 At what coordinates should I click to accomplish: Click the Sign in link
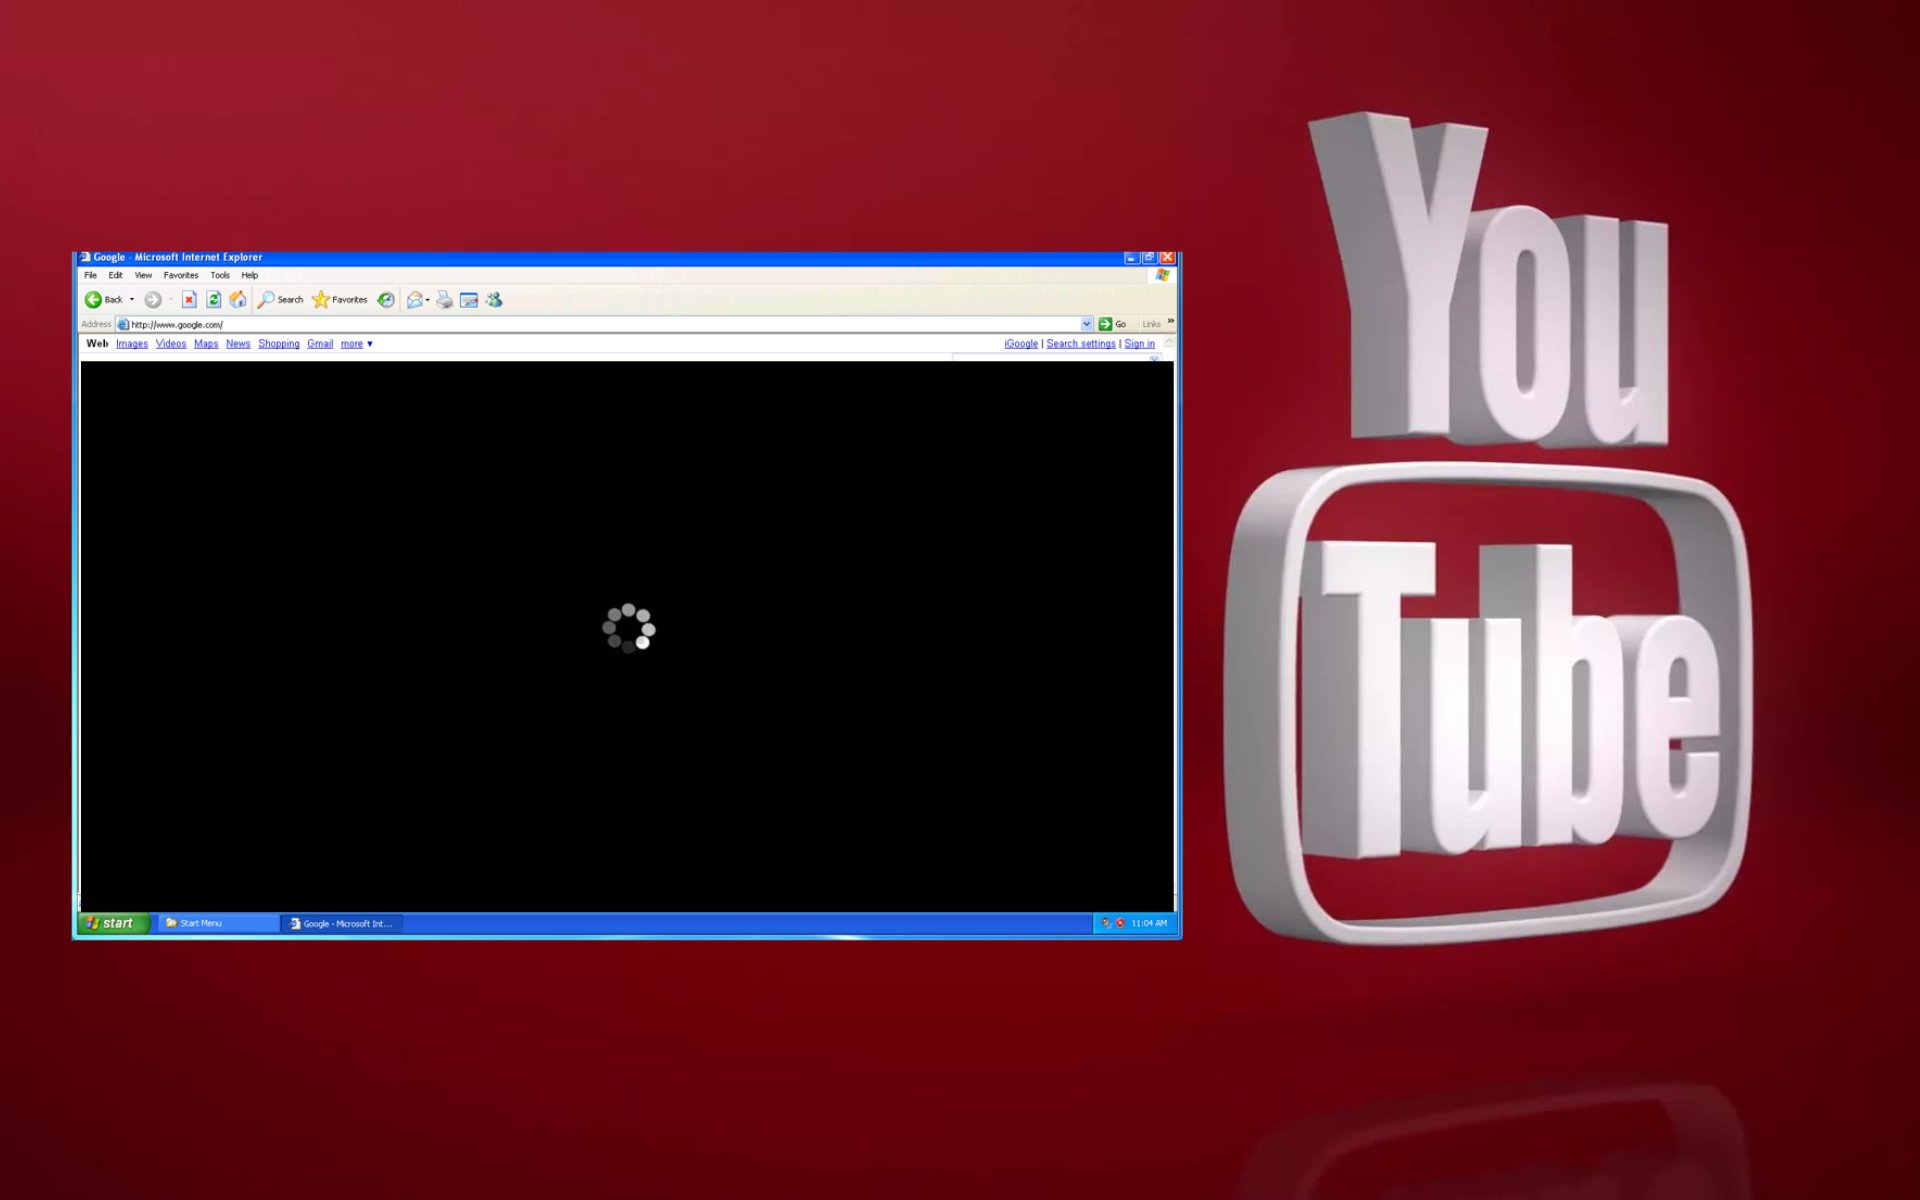(1139, 343)
